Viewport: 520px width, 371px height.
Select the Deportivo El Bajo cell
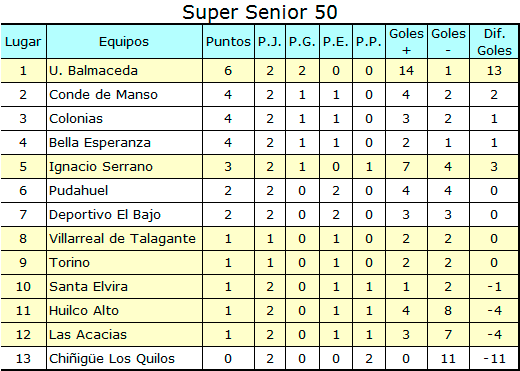(x=124, y=215)
